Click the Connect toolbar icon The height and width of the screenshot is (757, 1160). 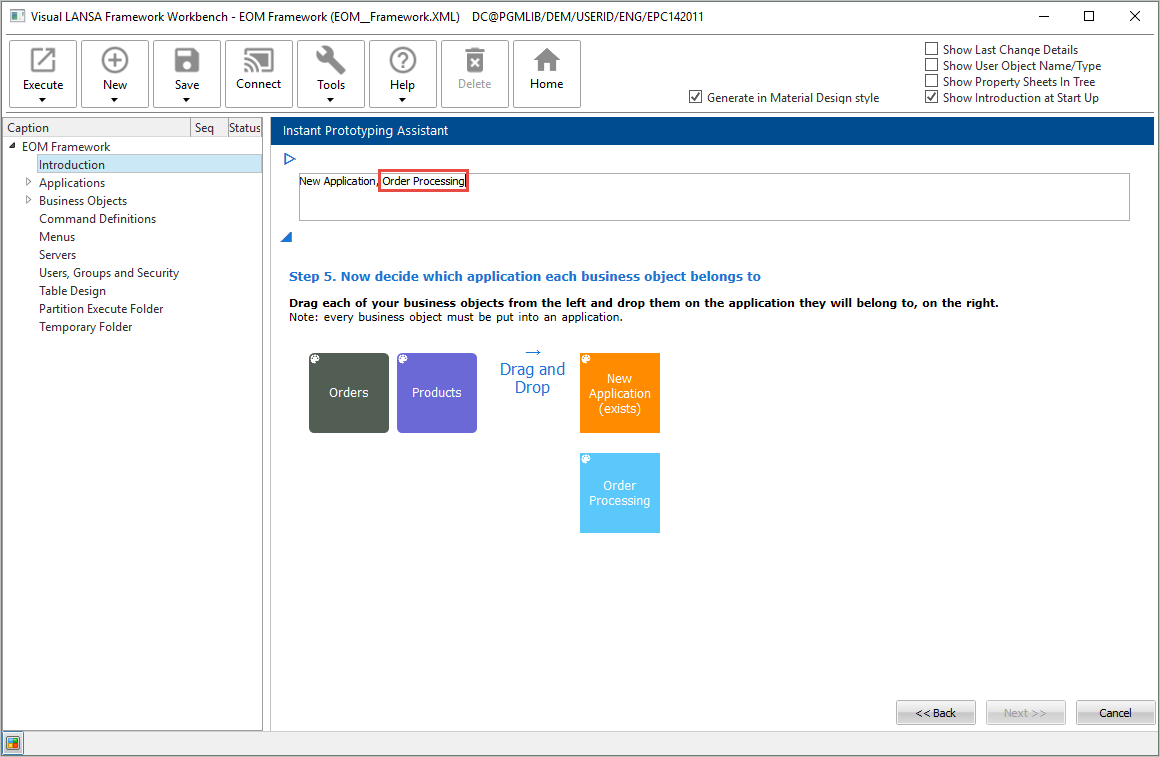pos(259,62)
